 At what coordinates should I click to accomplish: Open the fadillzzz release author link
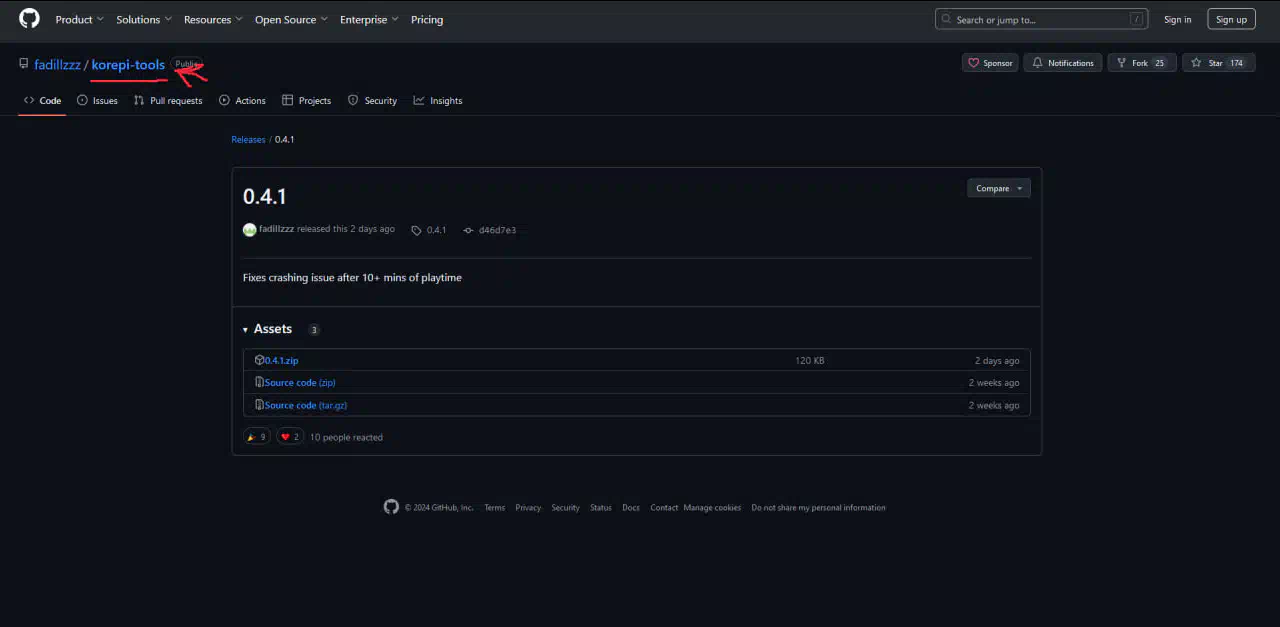(x=276, y=229)
